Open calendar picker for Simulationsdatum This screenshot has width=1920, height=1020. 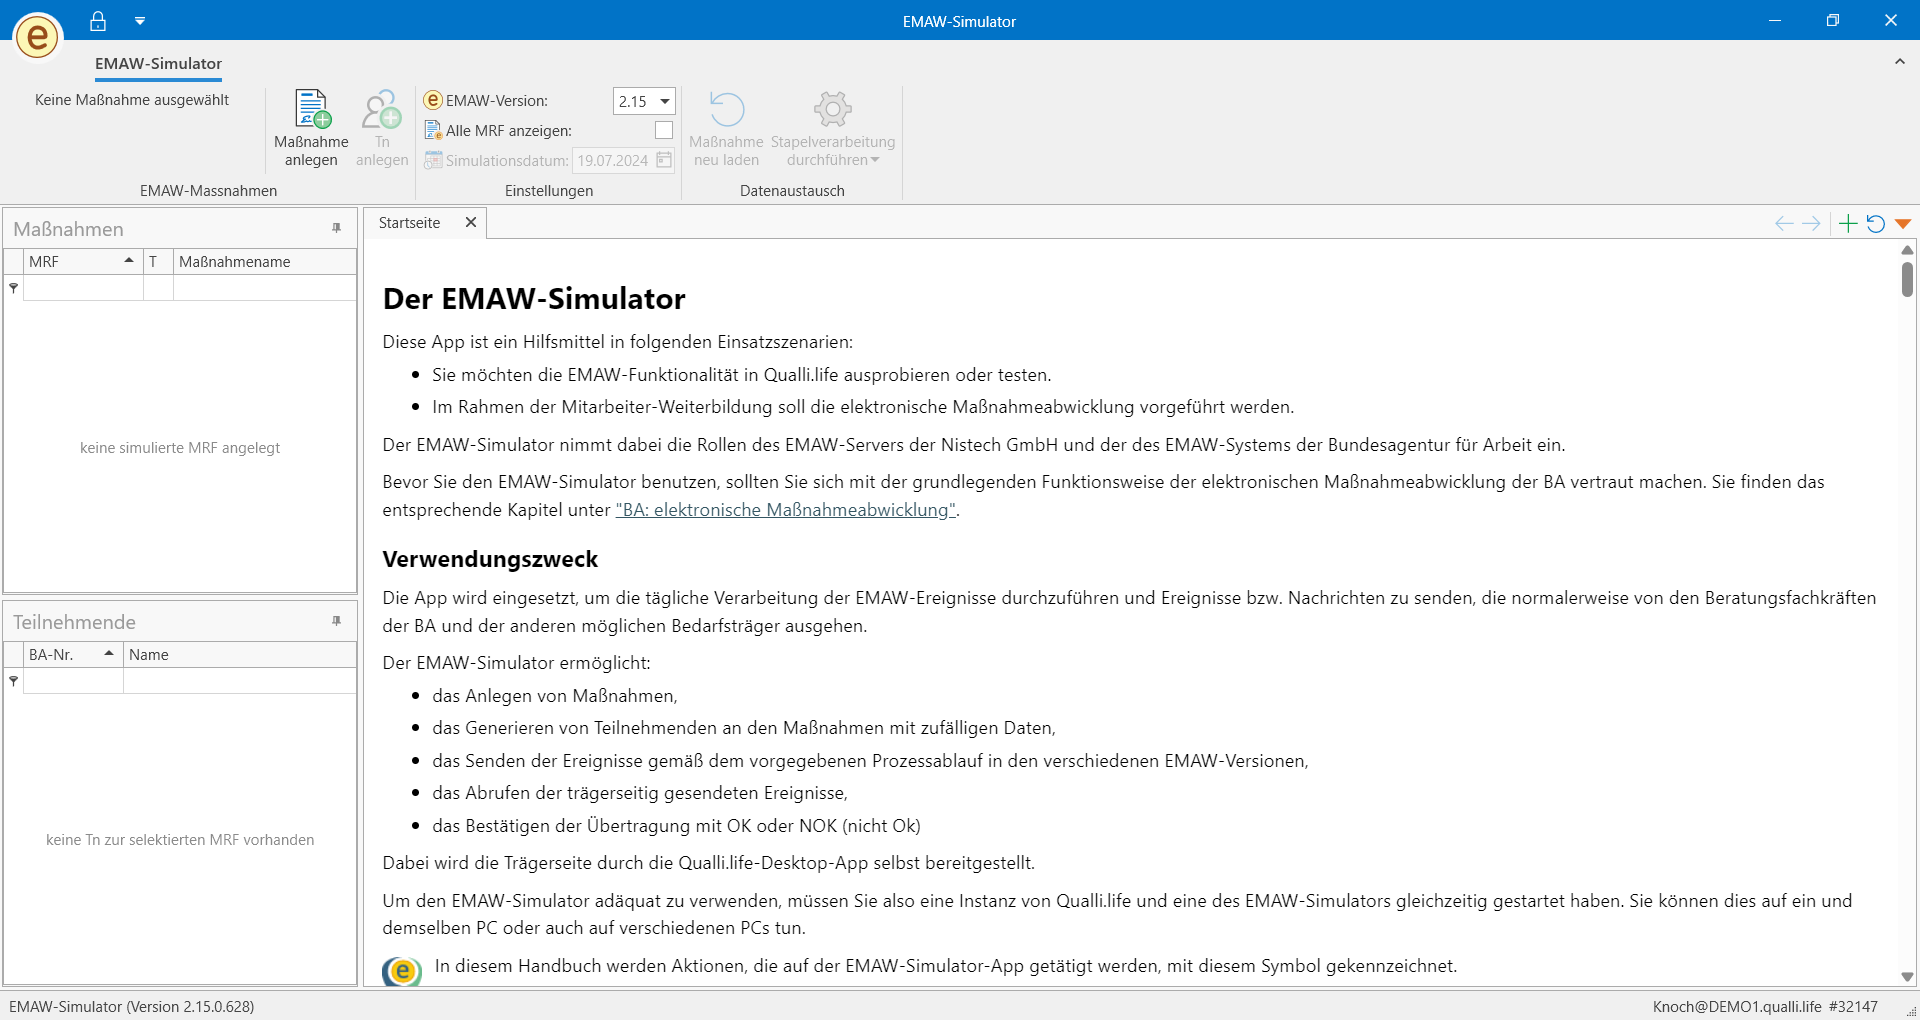(x=664, y=160)
